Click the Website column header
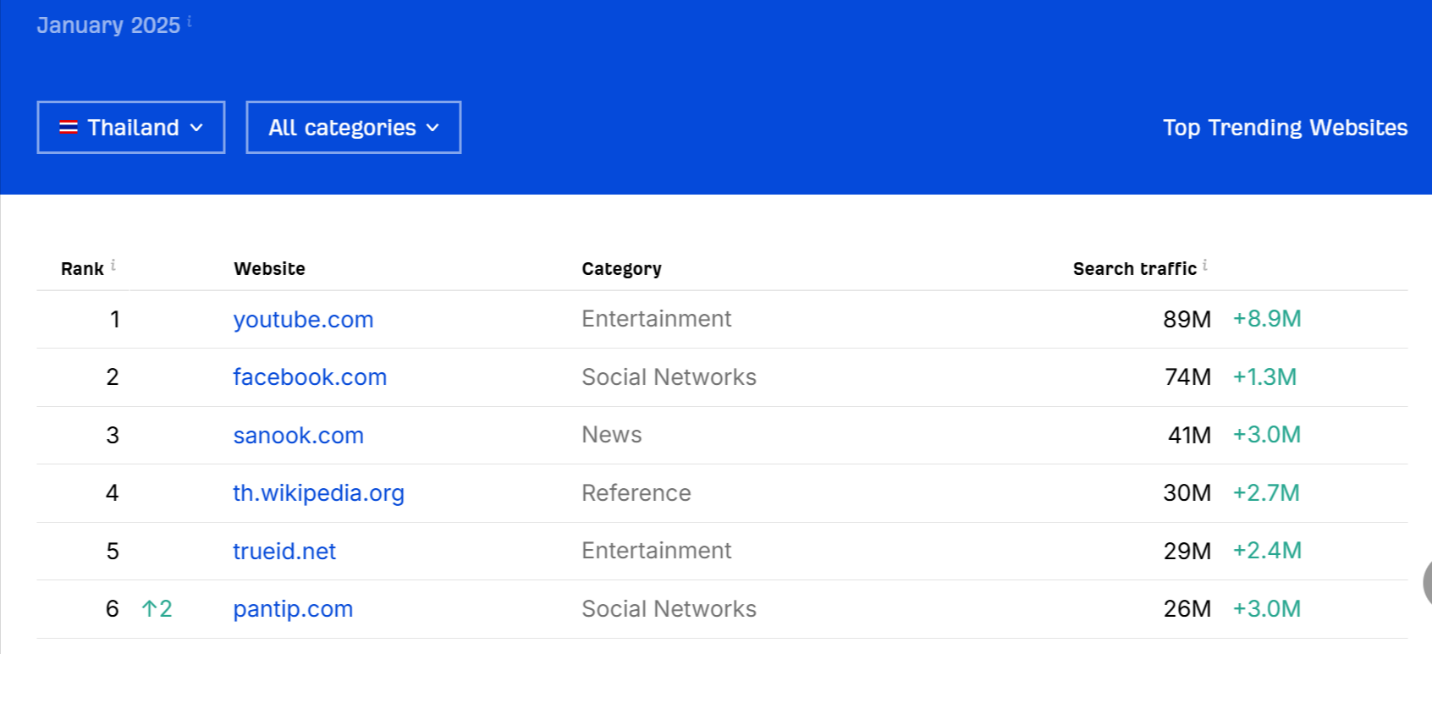The height and width of the screenshot is (703, 1432). point(269,269)
